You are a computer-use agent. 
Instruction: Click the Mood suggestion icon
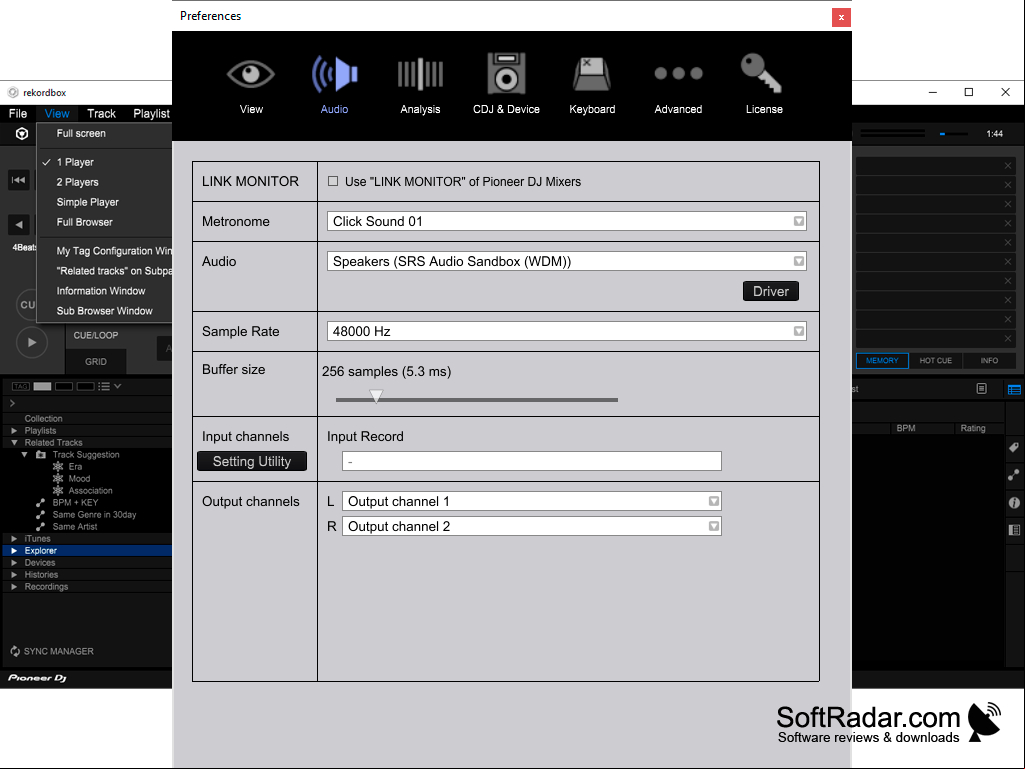(58, 479)
